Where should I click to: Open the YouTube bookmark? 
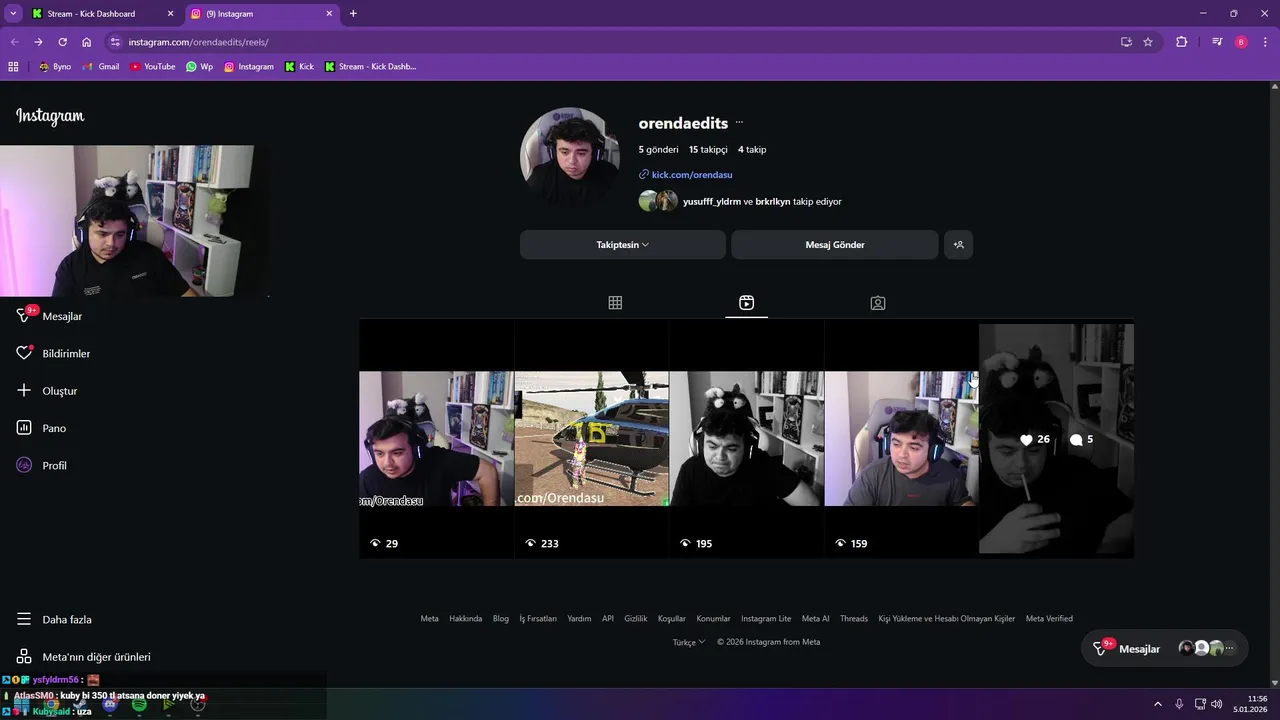coord(152,67)
